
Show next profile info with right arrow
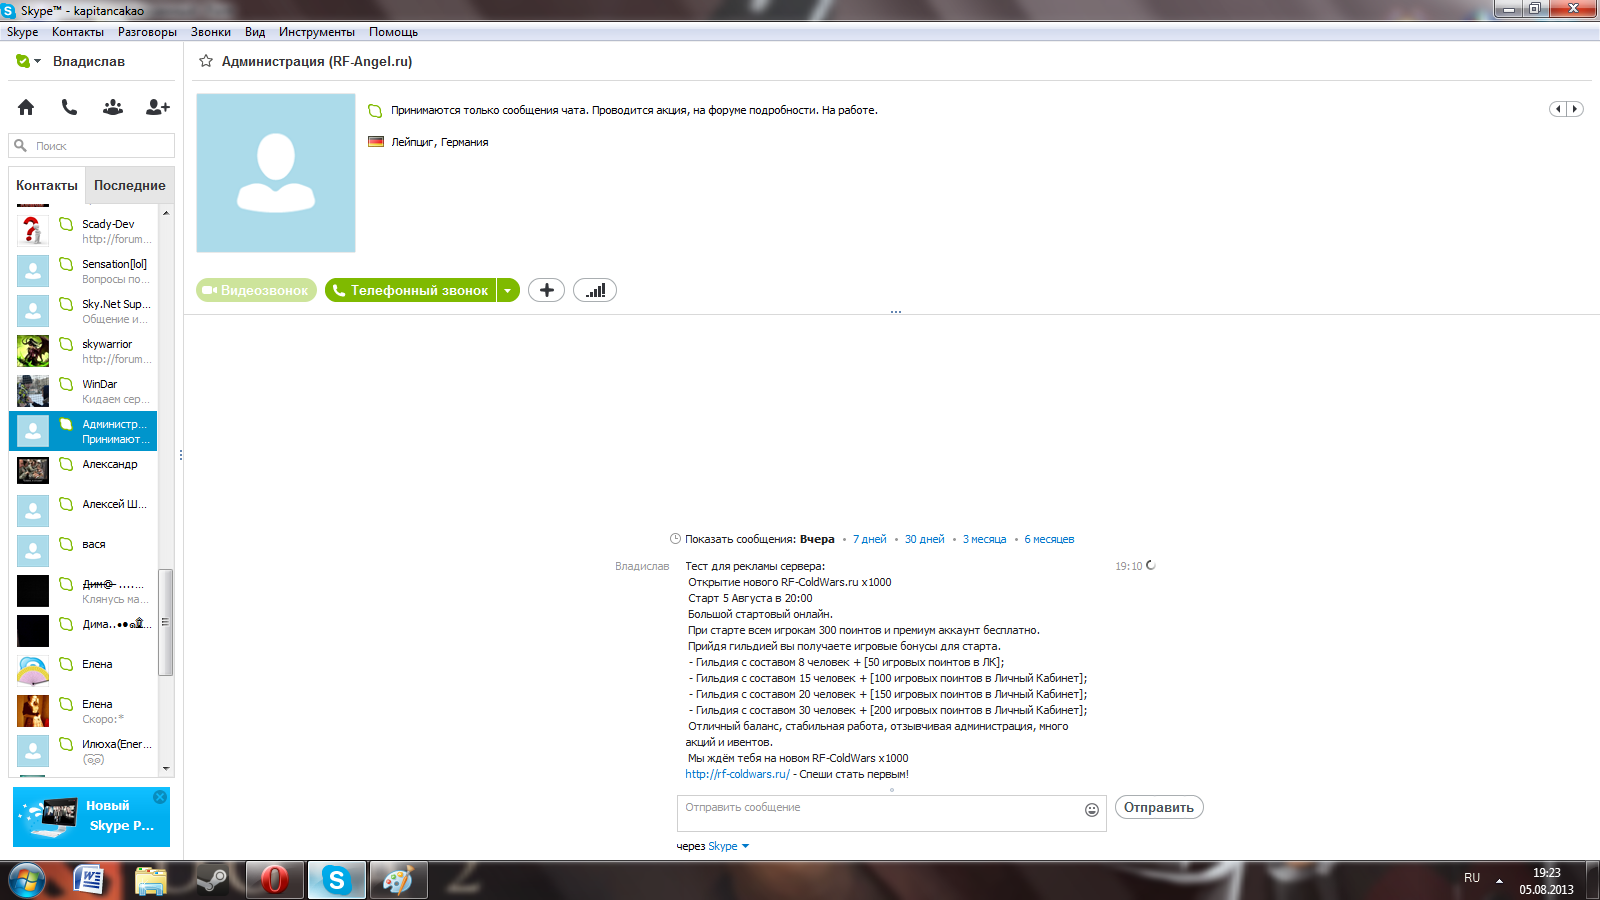(1575, 109)
